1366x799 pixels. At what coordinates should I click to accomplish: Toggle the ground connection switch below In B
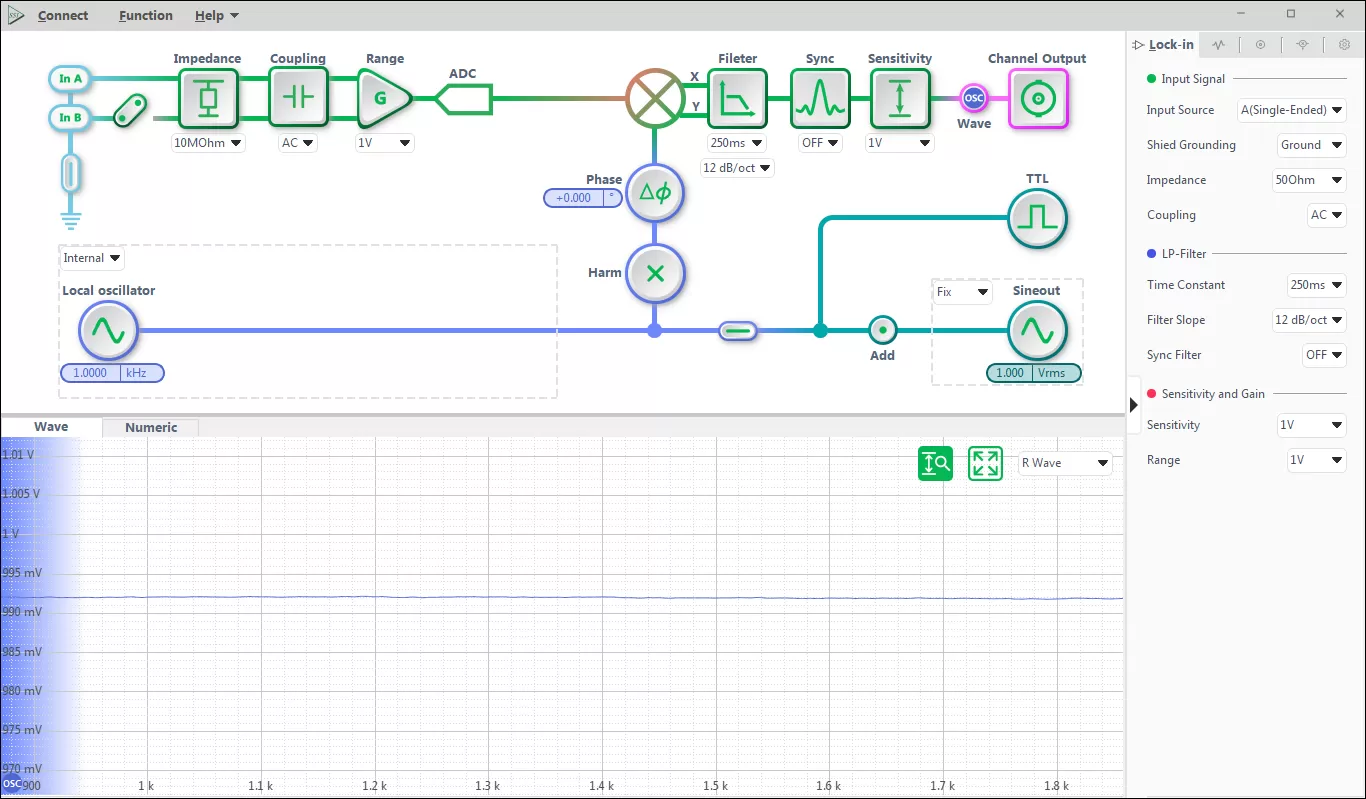(x=70, y=172)
